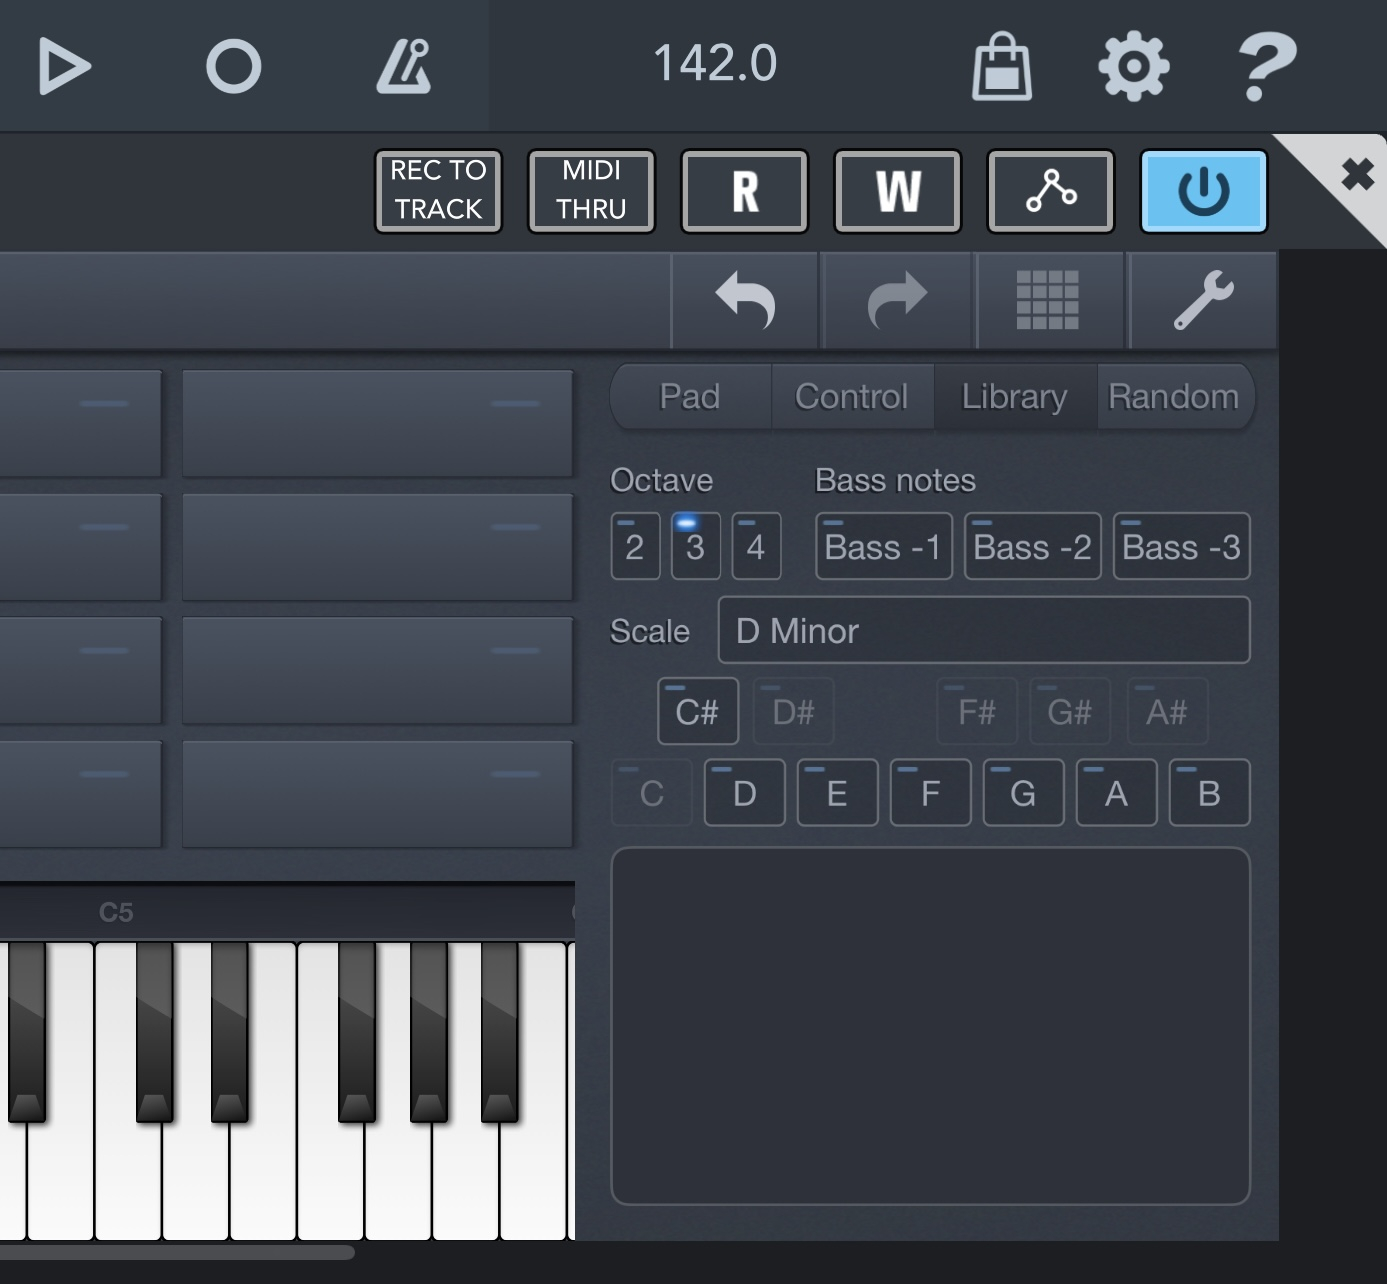
Task: Enable the Bass -2 option
Action: (x=1032, y=546)
